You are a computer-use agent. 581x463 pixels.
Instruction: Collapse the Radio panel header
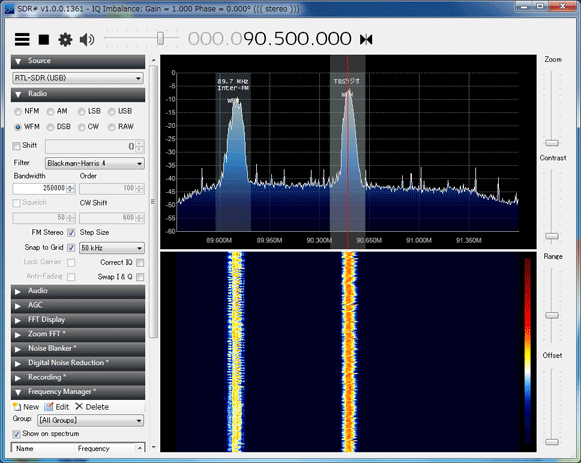78,94
